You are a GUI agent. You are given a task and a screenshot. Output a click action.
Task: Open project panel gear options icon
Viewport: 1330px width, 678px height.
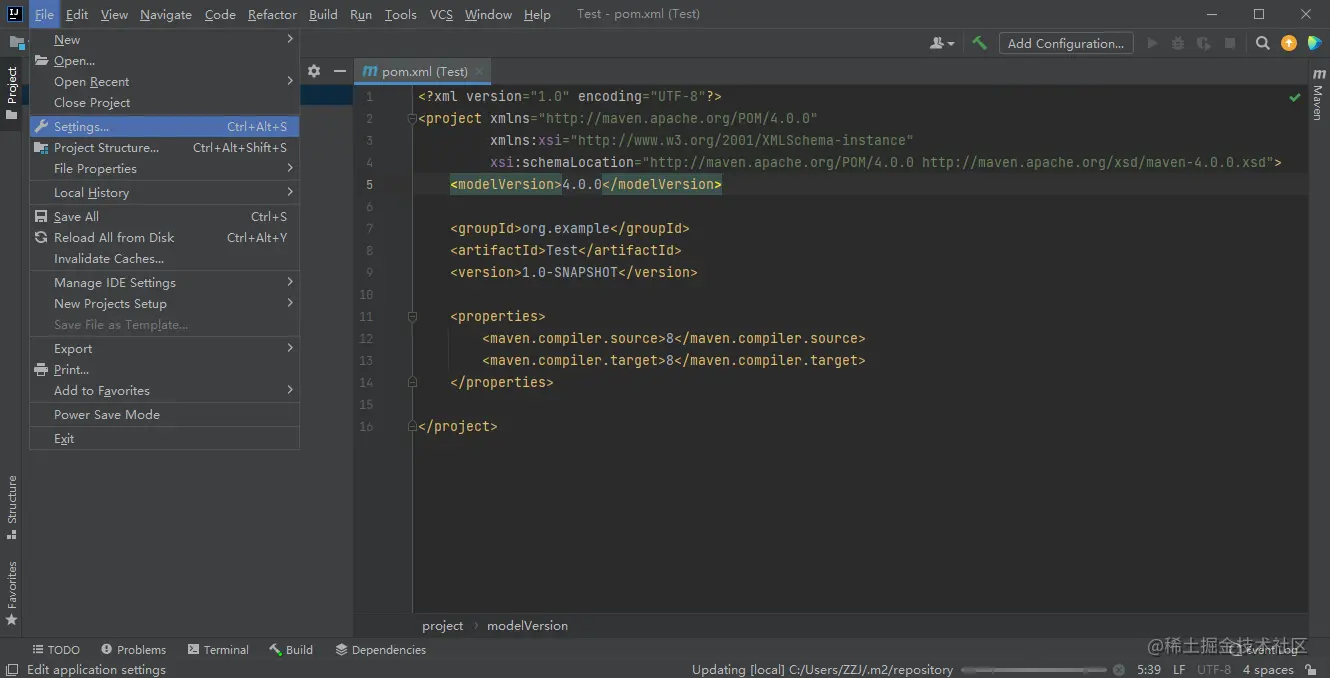[314, 71]
